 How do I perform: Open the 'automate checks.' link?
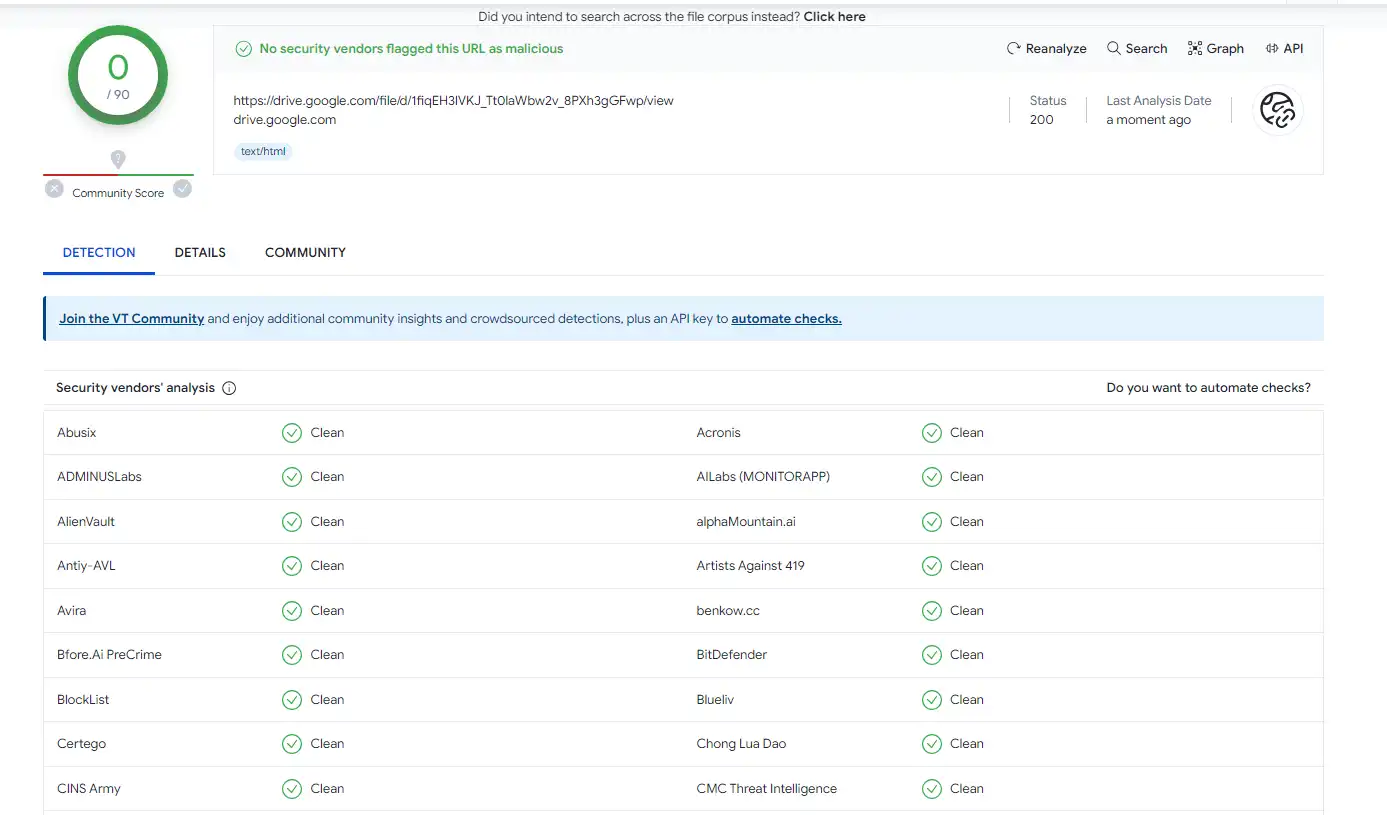[786, 318]
